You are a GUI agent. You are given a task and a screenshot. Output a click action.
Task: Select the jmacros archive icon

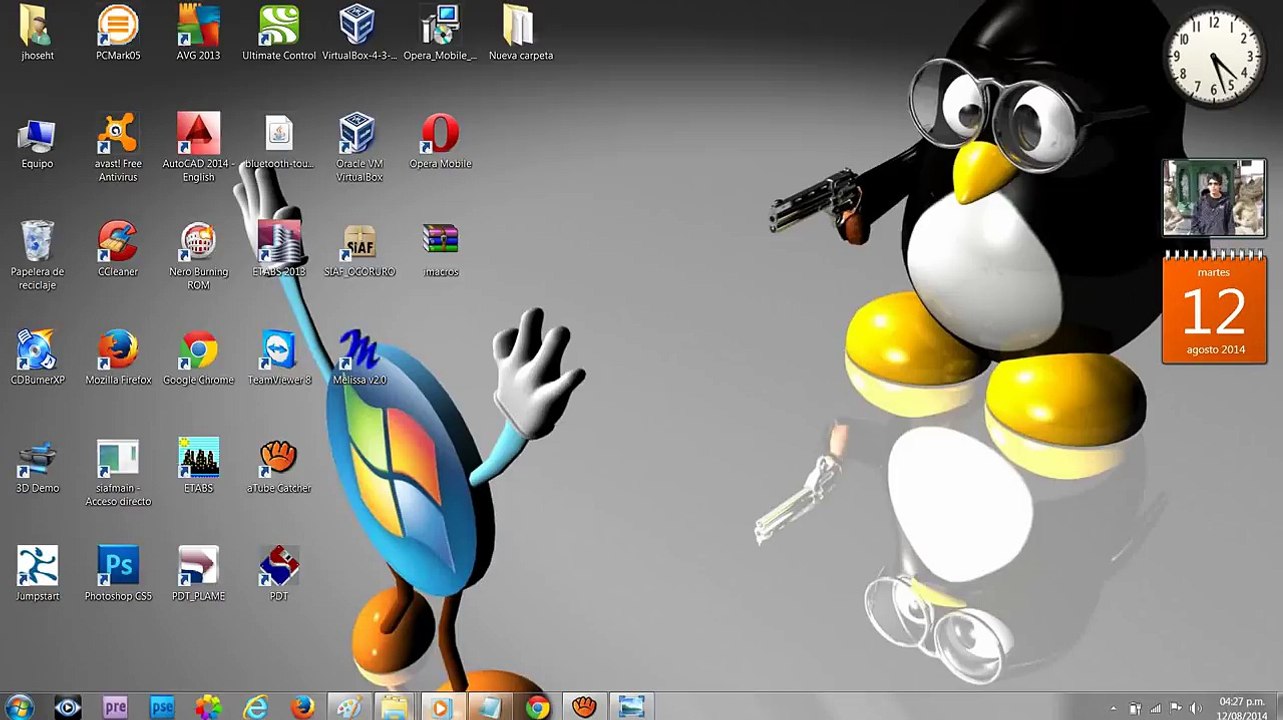tap(440, 250)
